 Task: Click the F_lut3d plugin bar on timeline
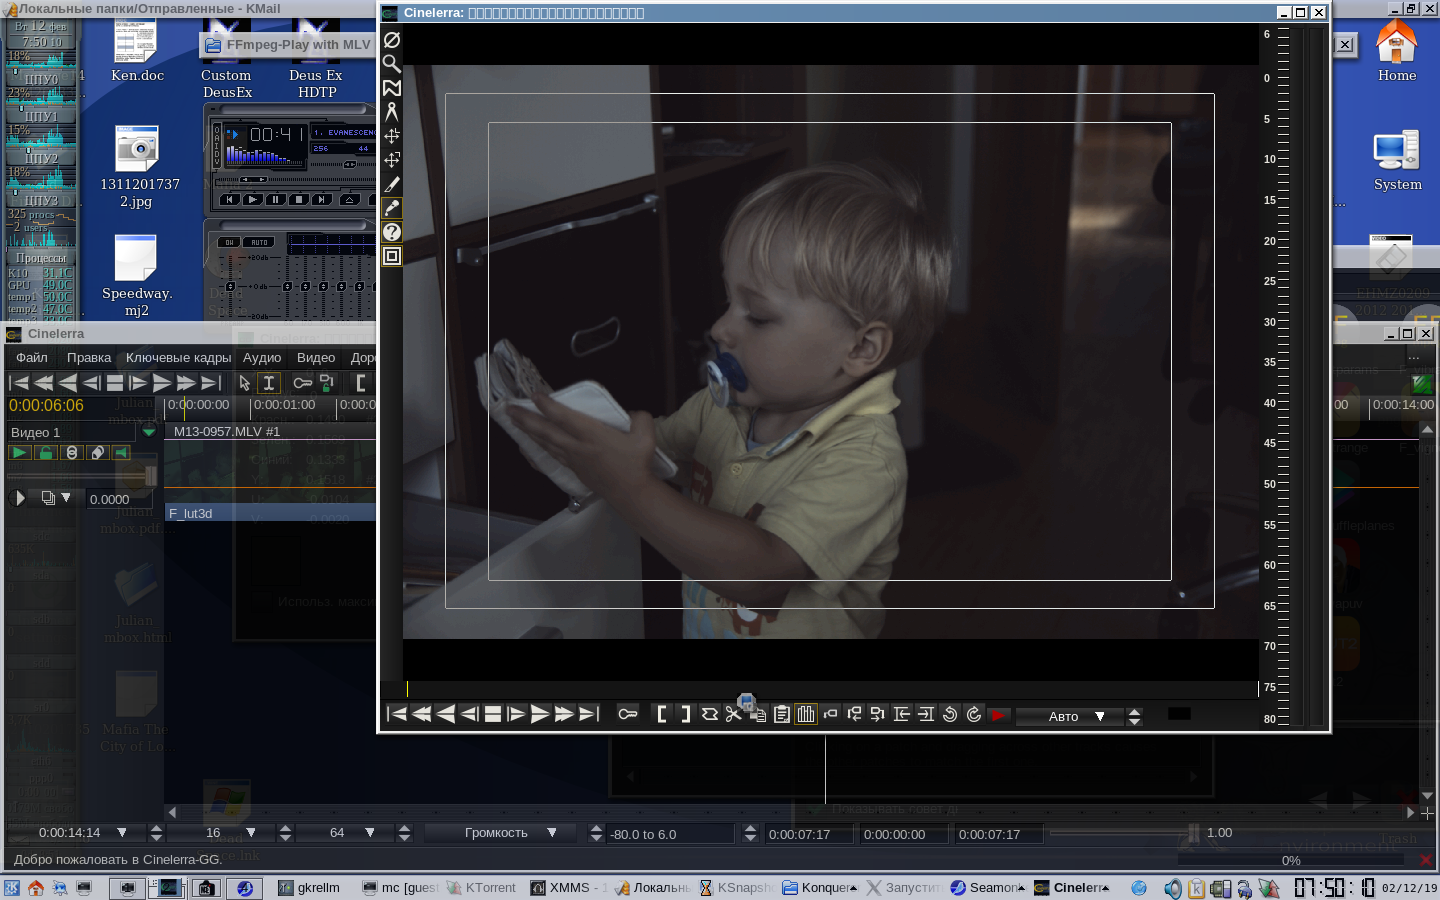click(x=270, y=513)
